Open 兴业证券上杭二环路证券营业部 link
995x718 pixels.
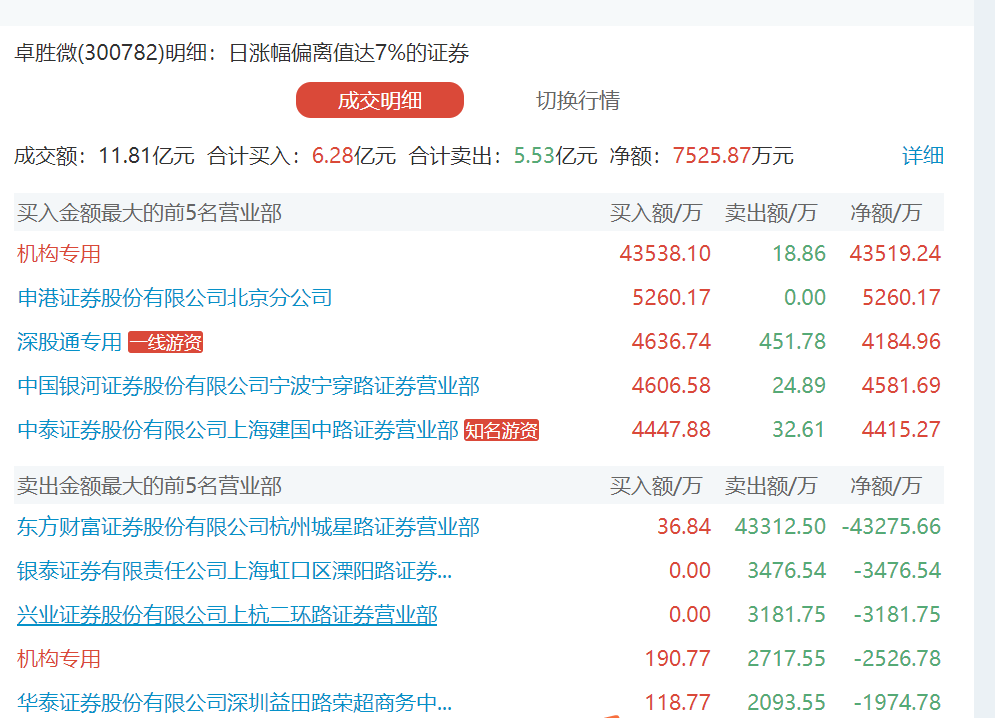coord(227,615)
